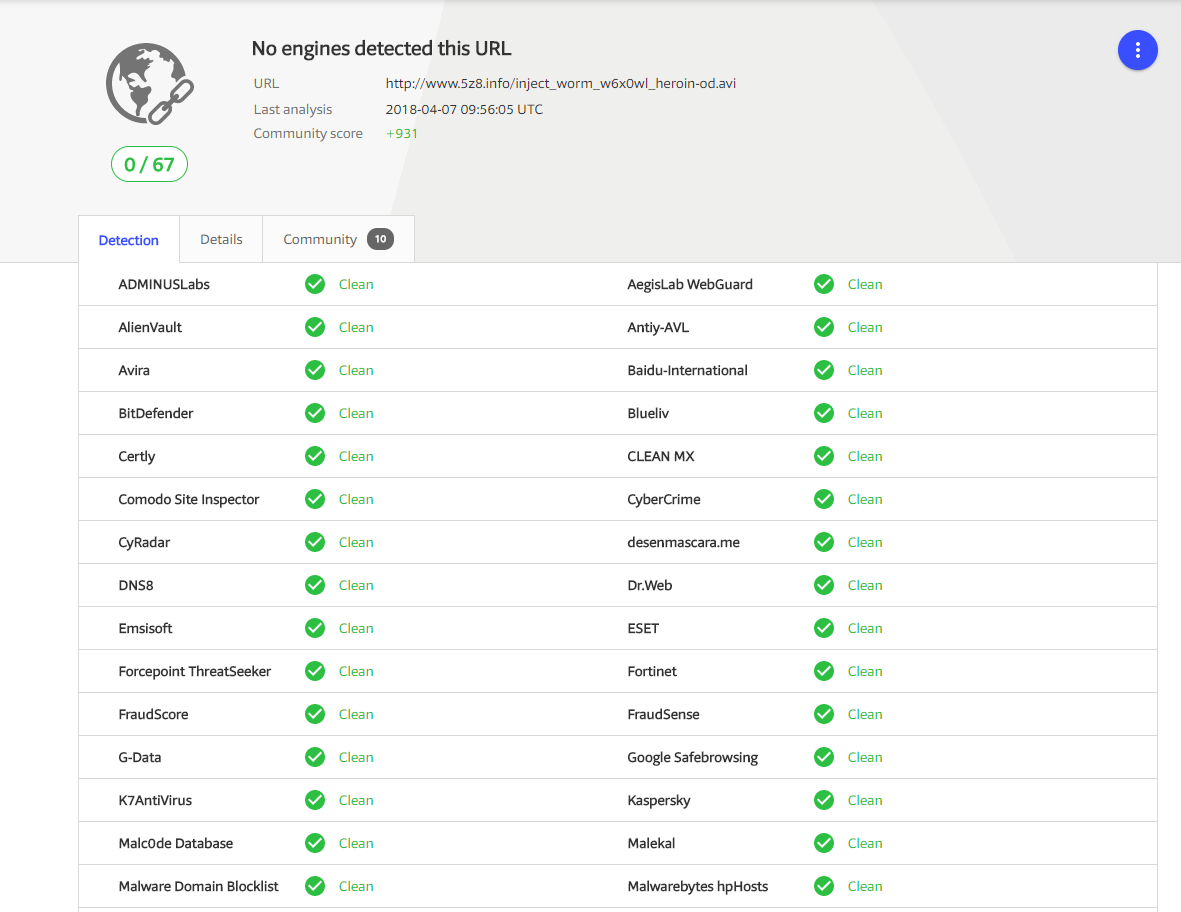This screenshot has width=1181, height=912.
Task: Click the Clean result for CyberCrime
Action: tap(865, 499)
